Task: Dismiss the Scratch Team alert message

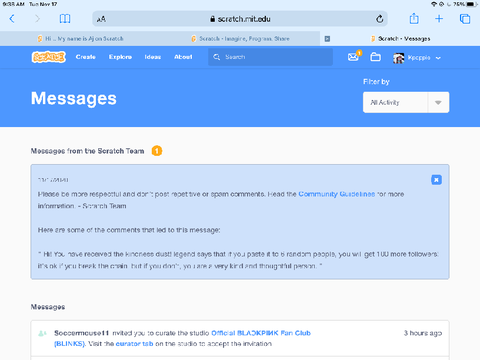Action: point(436,180)
